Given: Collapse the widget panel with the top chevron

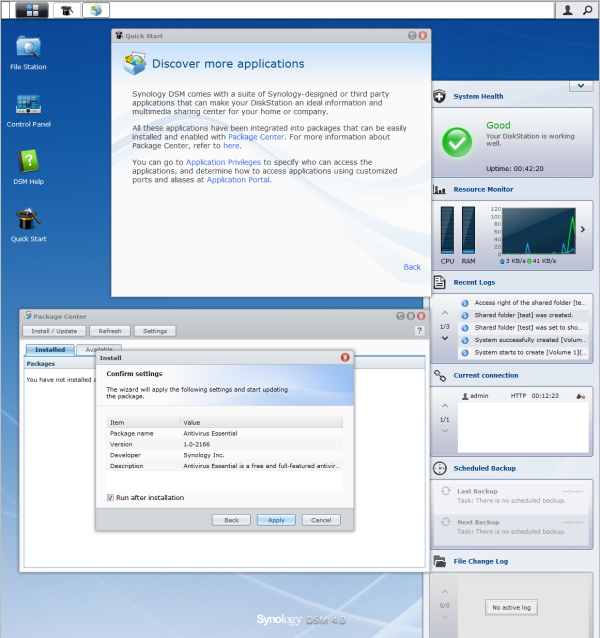Looking at the screenshot, I should click(x=580, y=86).
